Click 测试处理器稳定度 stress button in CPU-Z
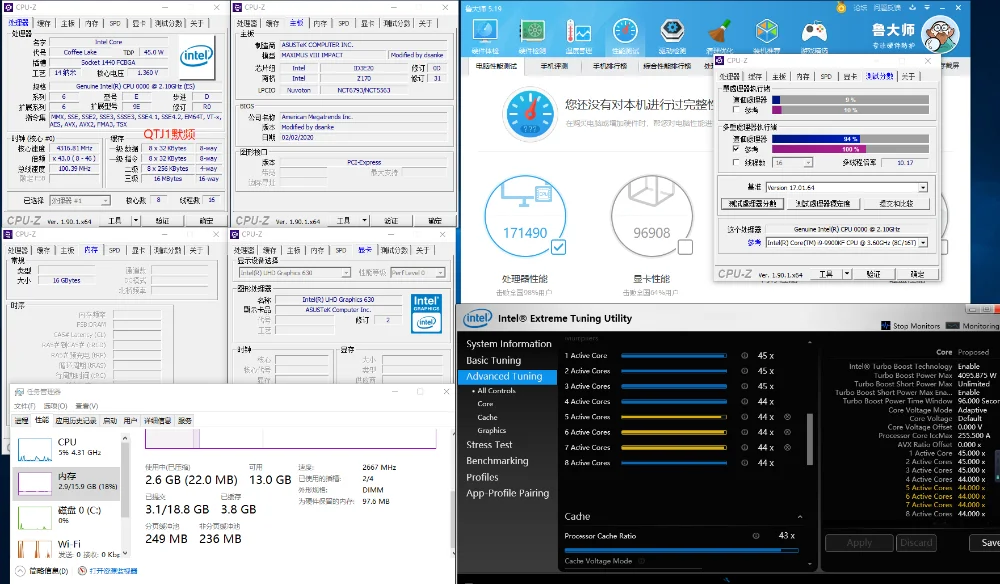This screenshot has height=584, width=1000. [x=823, y=203]
